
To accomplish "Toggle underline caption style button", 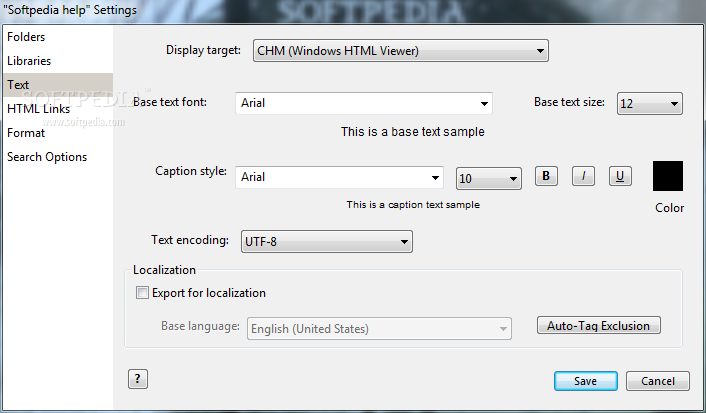I will (x=620, y=176).
